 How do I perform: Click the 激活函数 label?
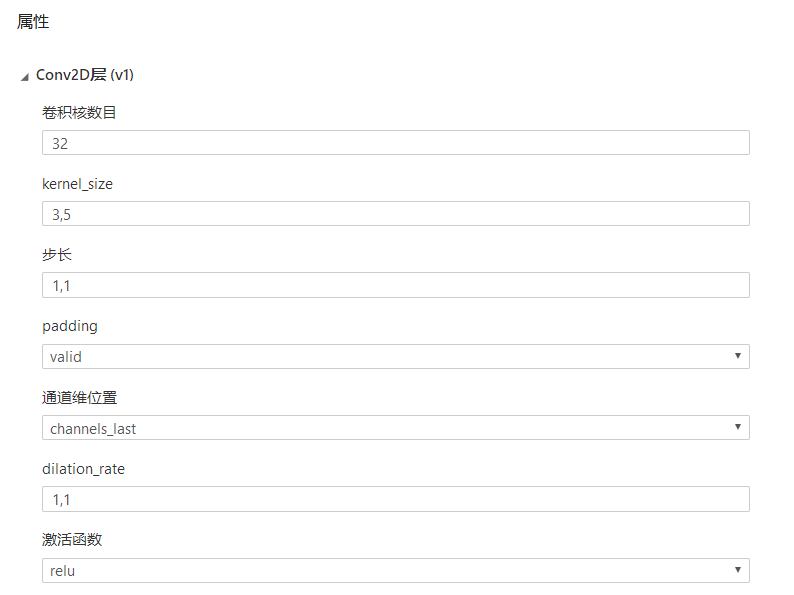click(72, 540)
